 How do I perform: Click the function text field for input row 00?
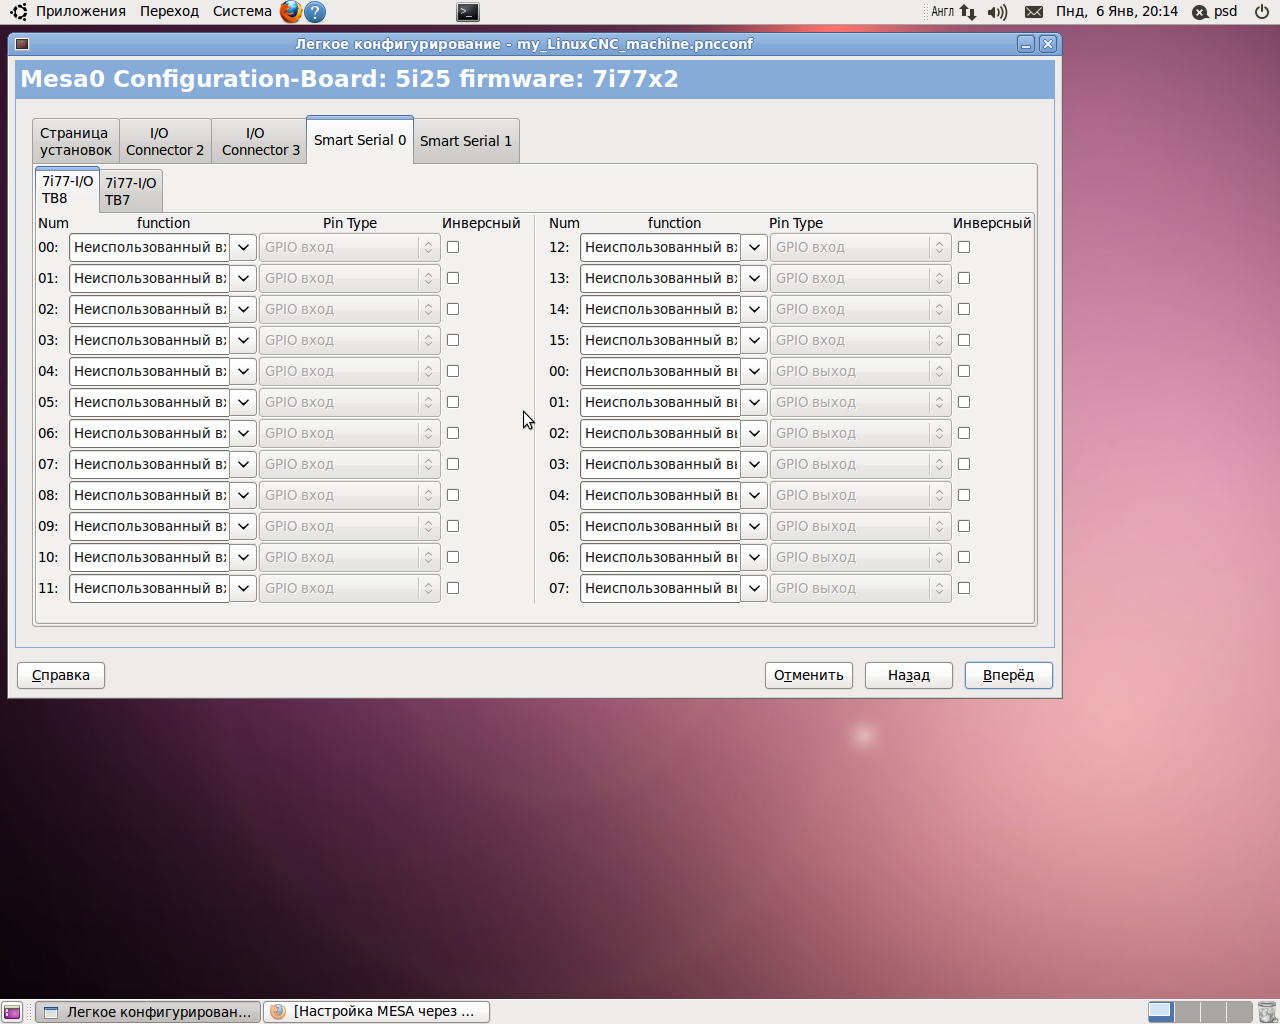coord(149,247)
